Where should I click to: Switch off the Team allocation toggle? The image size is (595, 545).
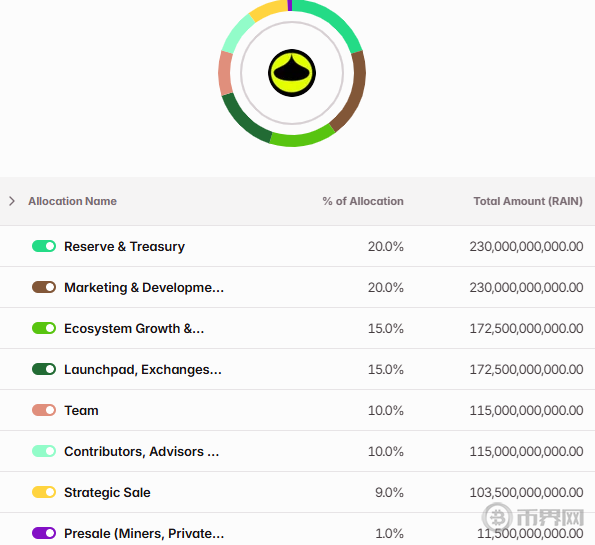pos(44,410)
